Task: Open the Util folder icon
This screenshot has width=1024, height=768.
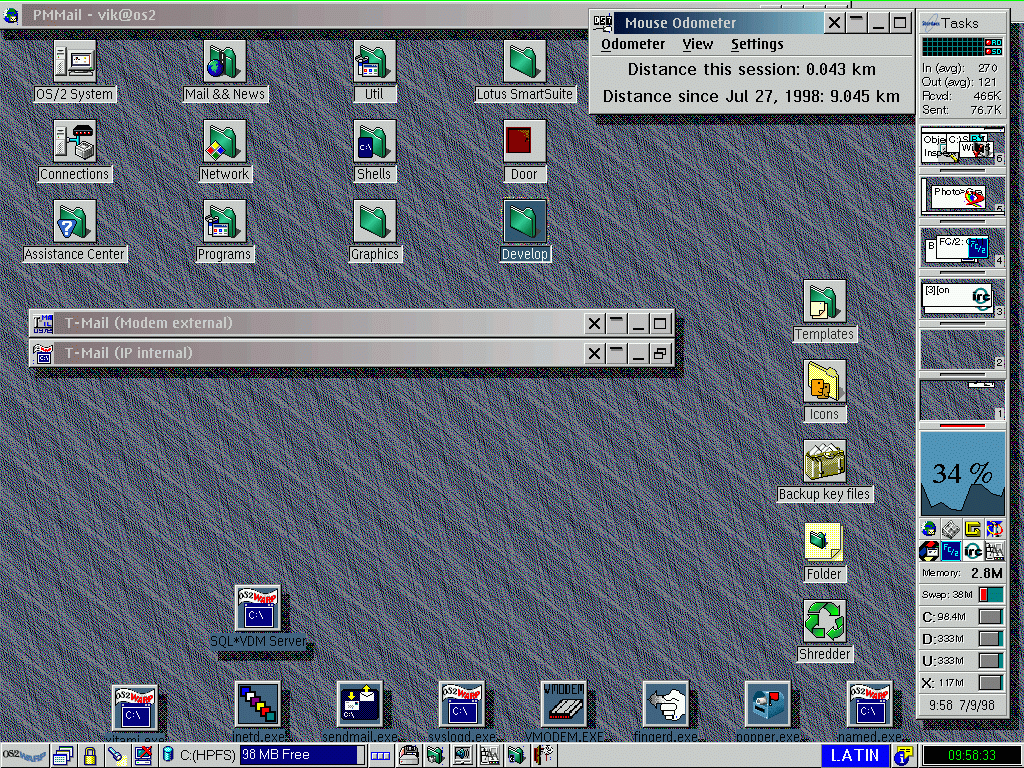Action: [x=374, y=62]
